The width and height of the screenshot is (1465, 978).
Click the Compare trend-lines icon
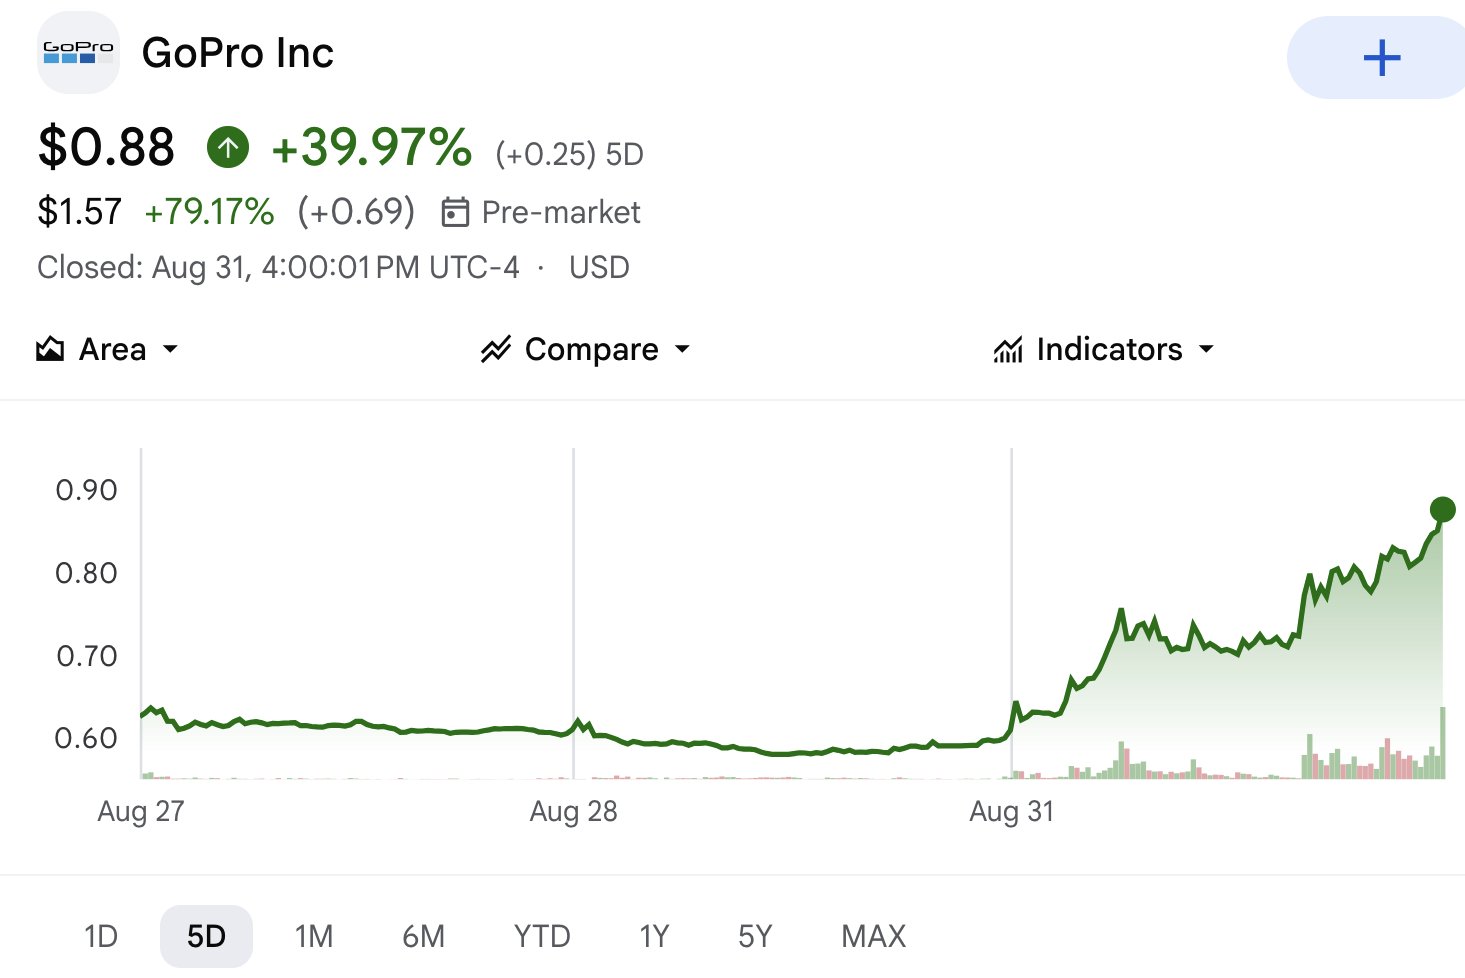[496, 349]
